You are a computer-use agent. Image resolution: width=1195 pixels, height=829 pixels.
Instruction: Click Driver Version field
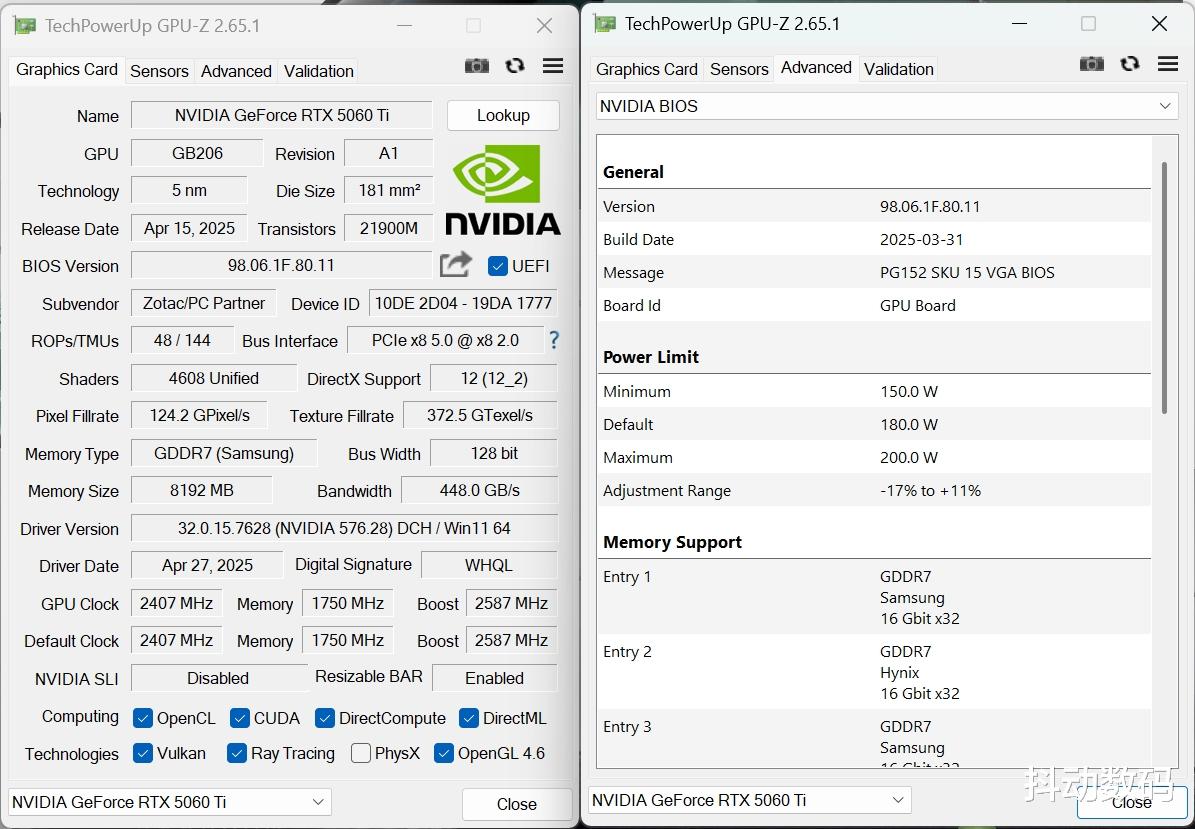pos(344,528)
